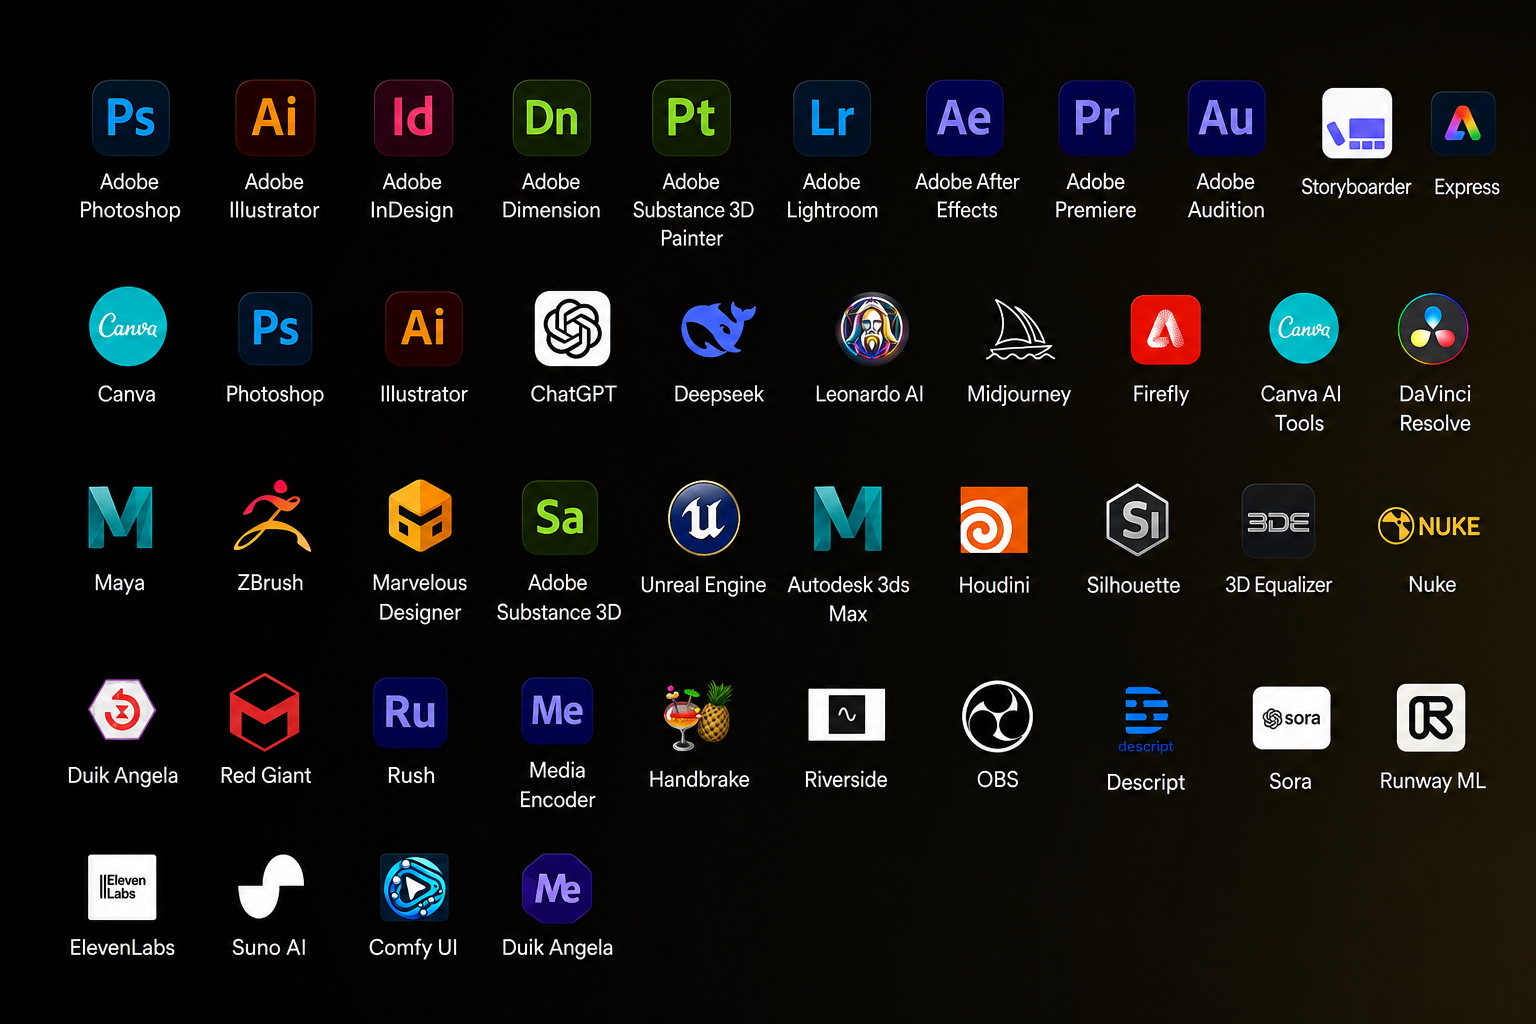Click the Sa Adobe Substance 3D icon
Viewport: 1536px width, 1024px height.
pyautogui.click(x=560, y=518)
